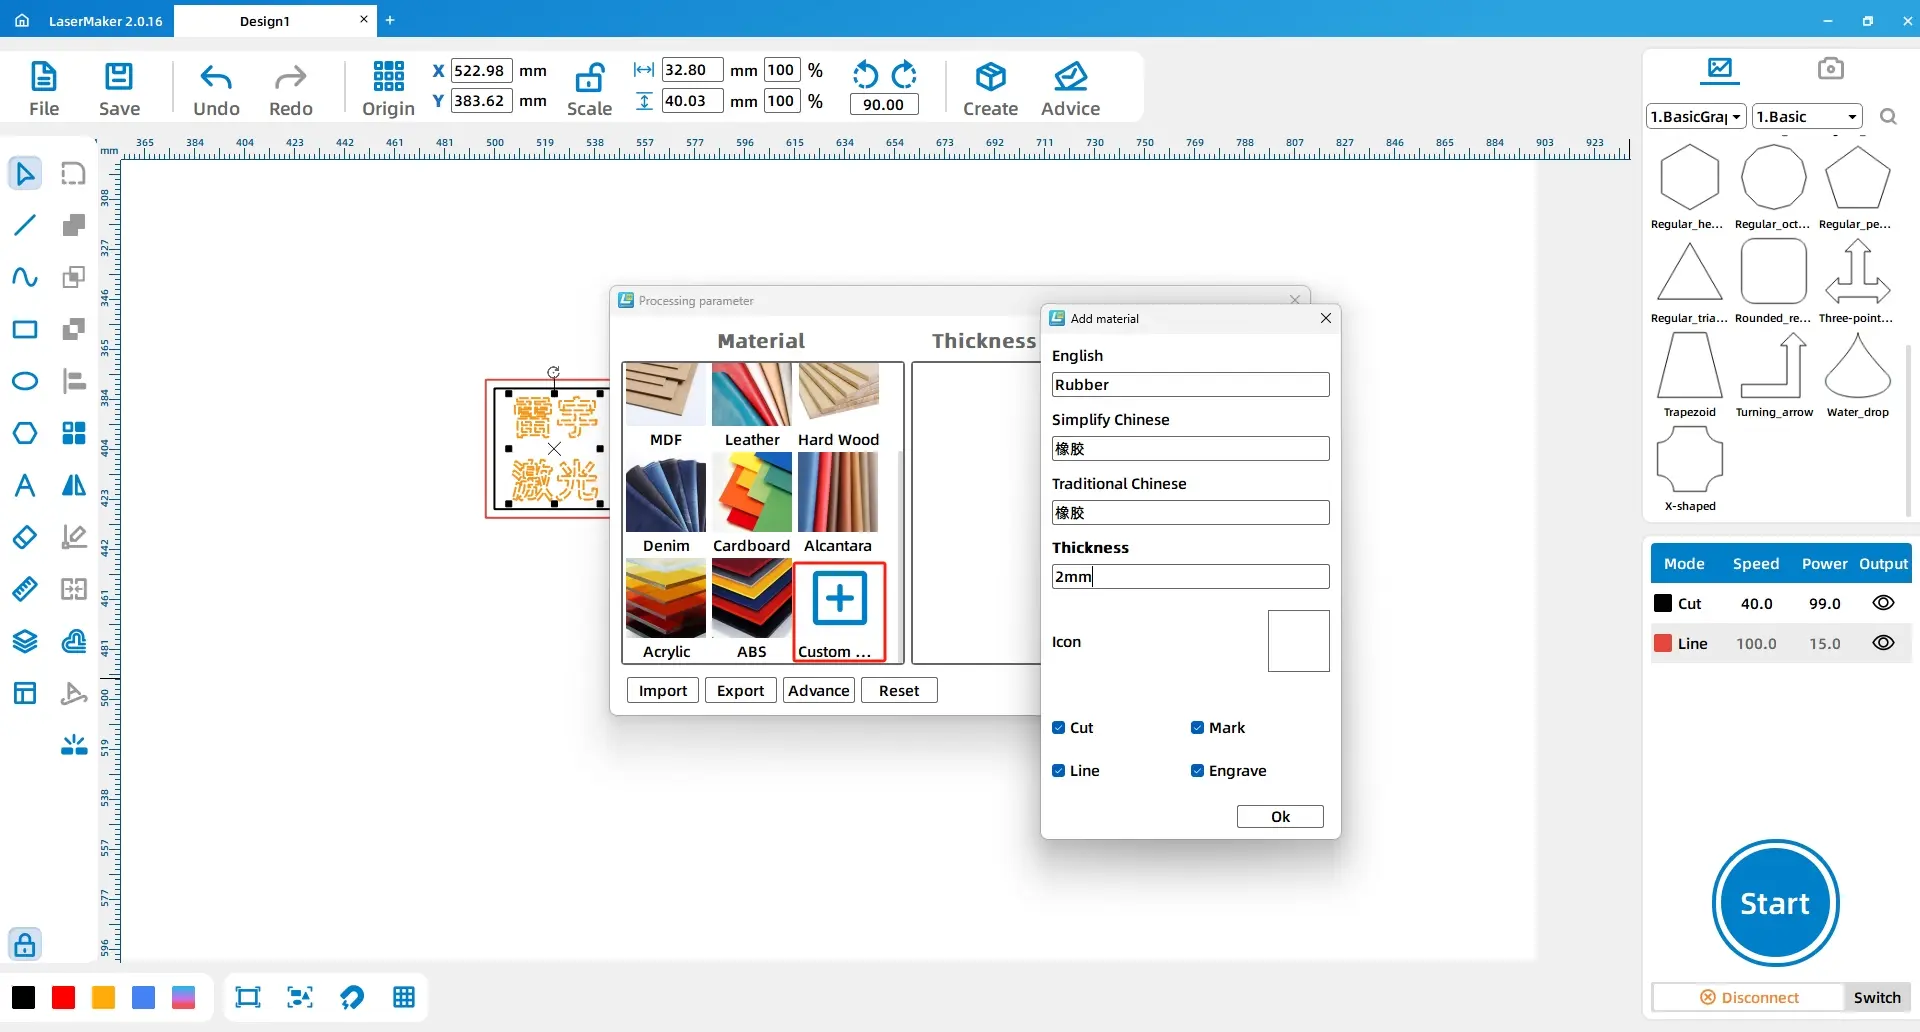The height and width of the screenshot is (1032, 1920).
Task: Search shapes with the magnifier icon
Action: click(x=1888, y=117)
